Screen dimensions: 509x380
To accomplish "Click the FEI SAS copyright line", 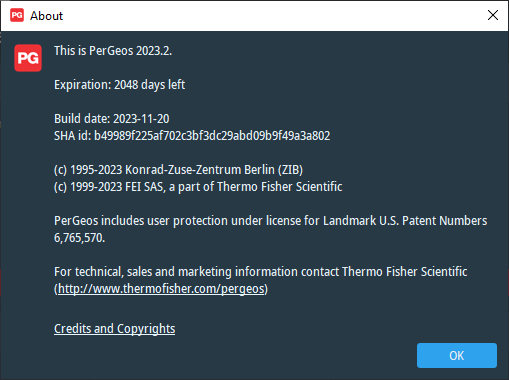I will 198,187.
